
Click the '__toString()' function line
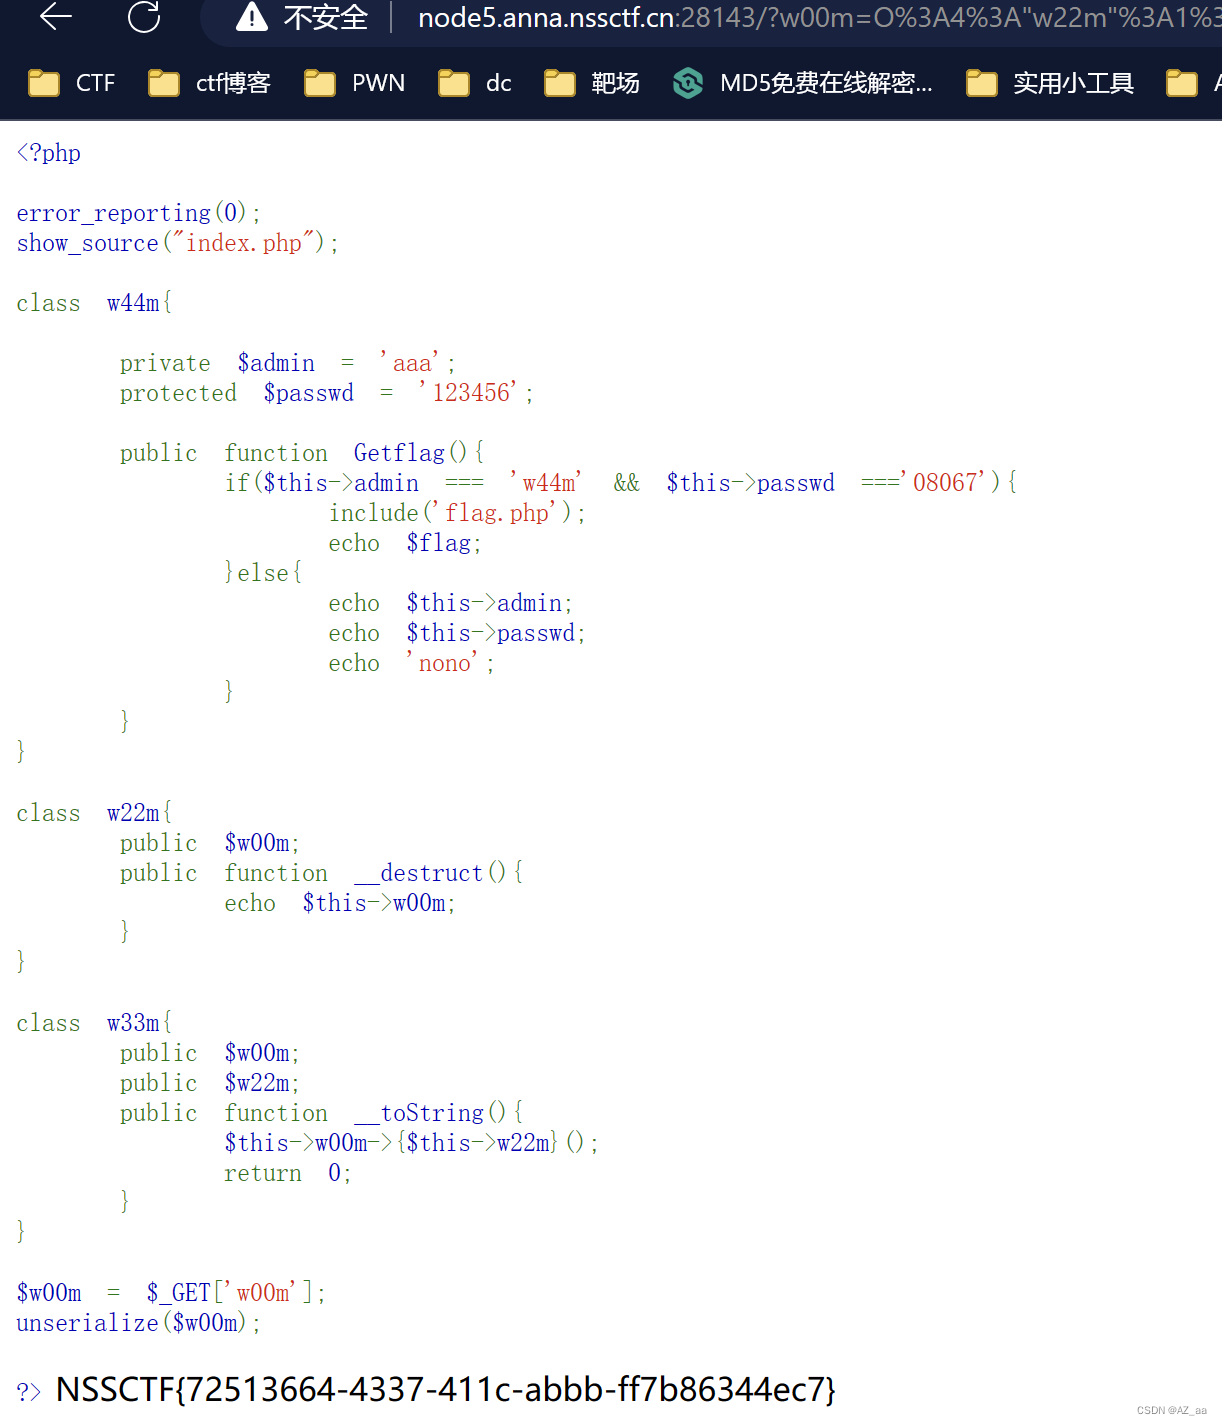coord(321,1113)
